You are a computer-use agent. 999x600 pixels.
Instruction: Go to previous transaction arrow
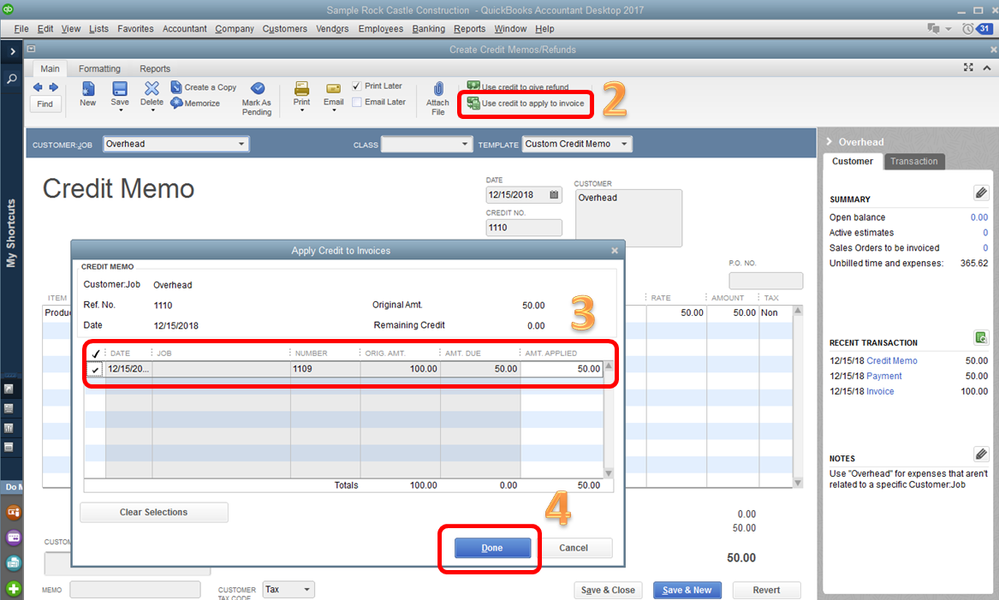(x=38, y=87)
